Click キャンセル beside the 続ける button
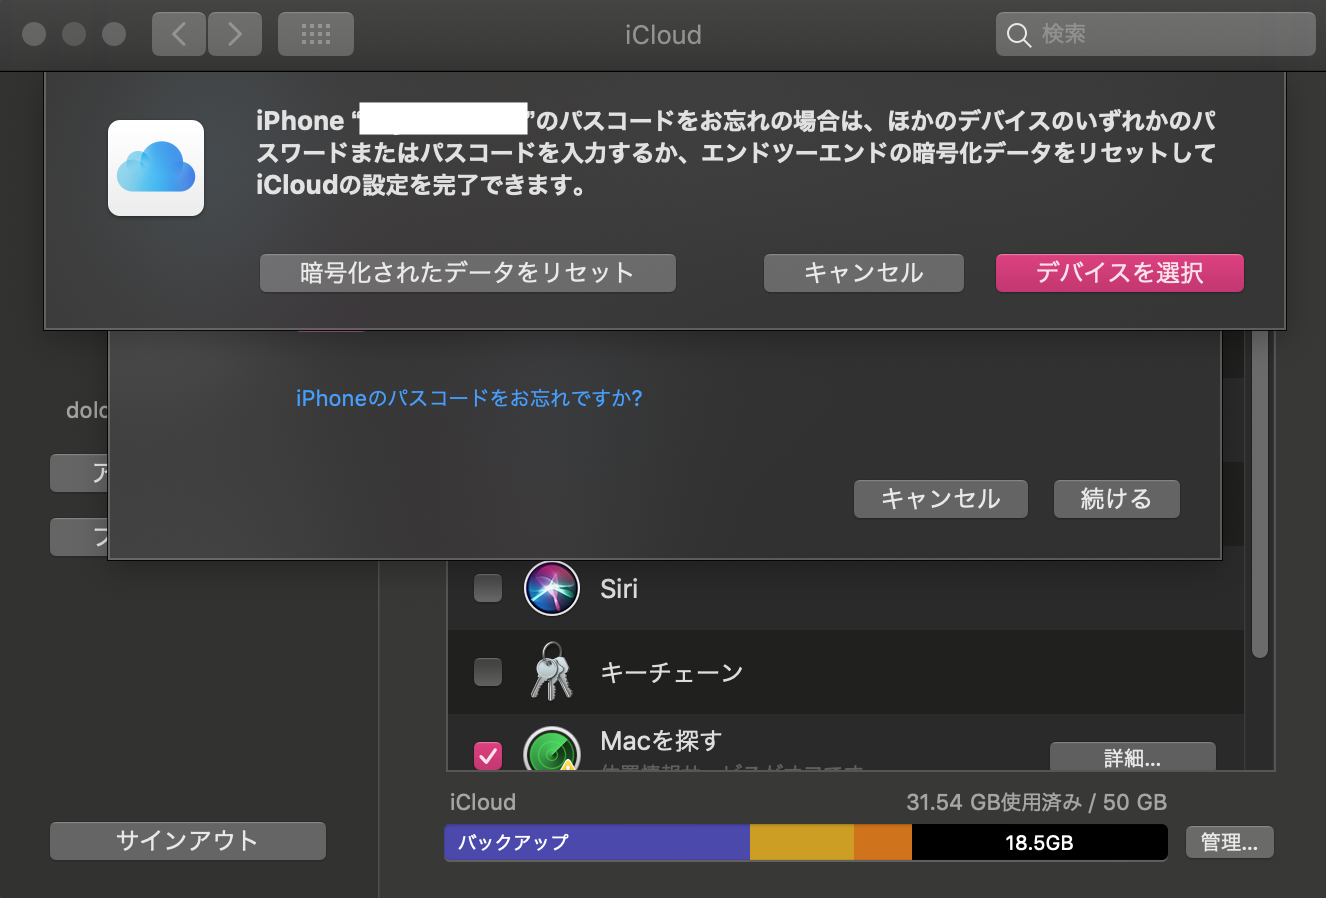1326x898 pixels. coord(941,499)
